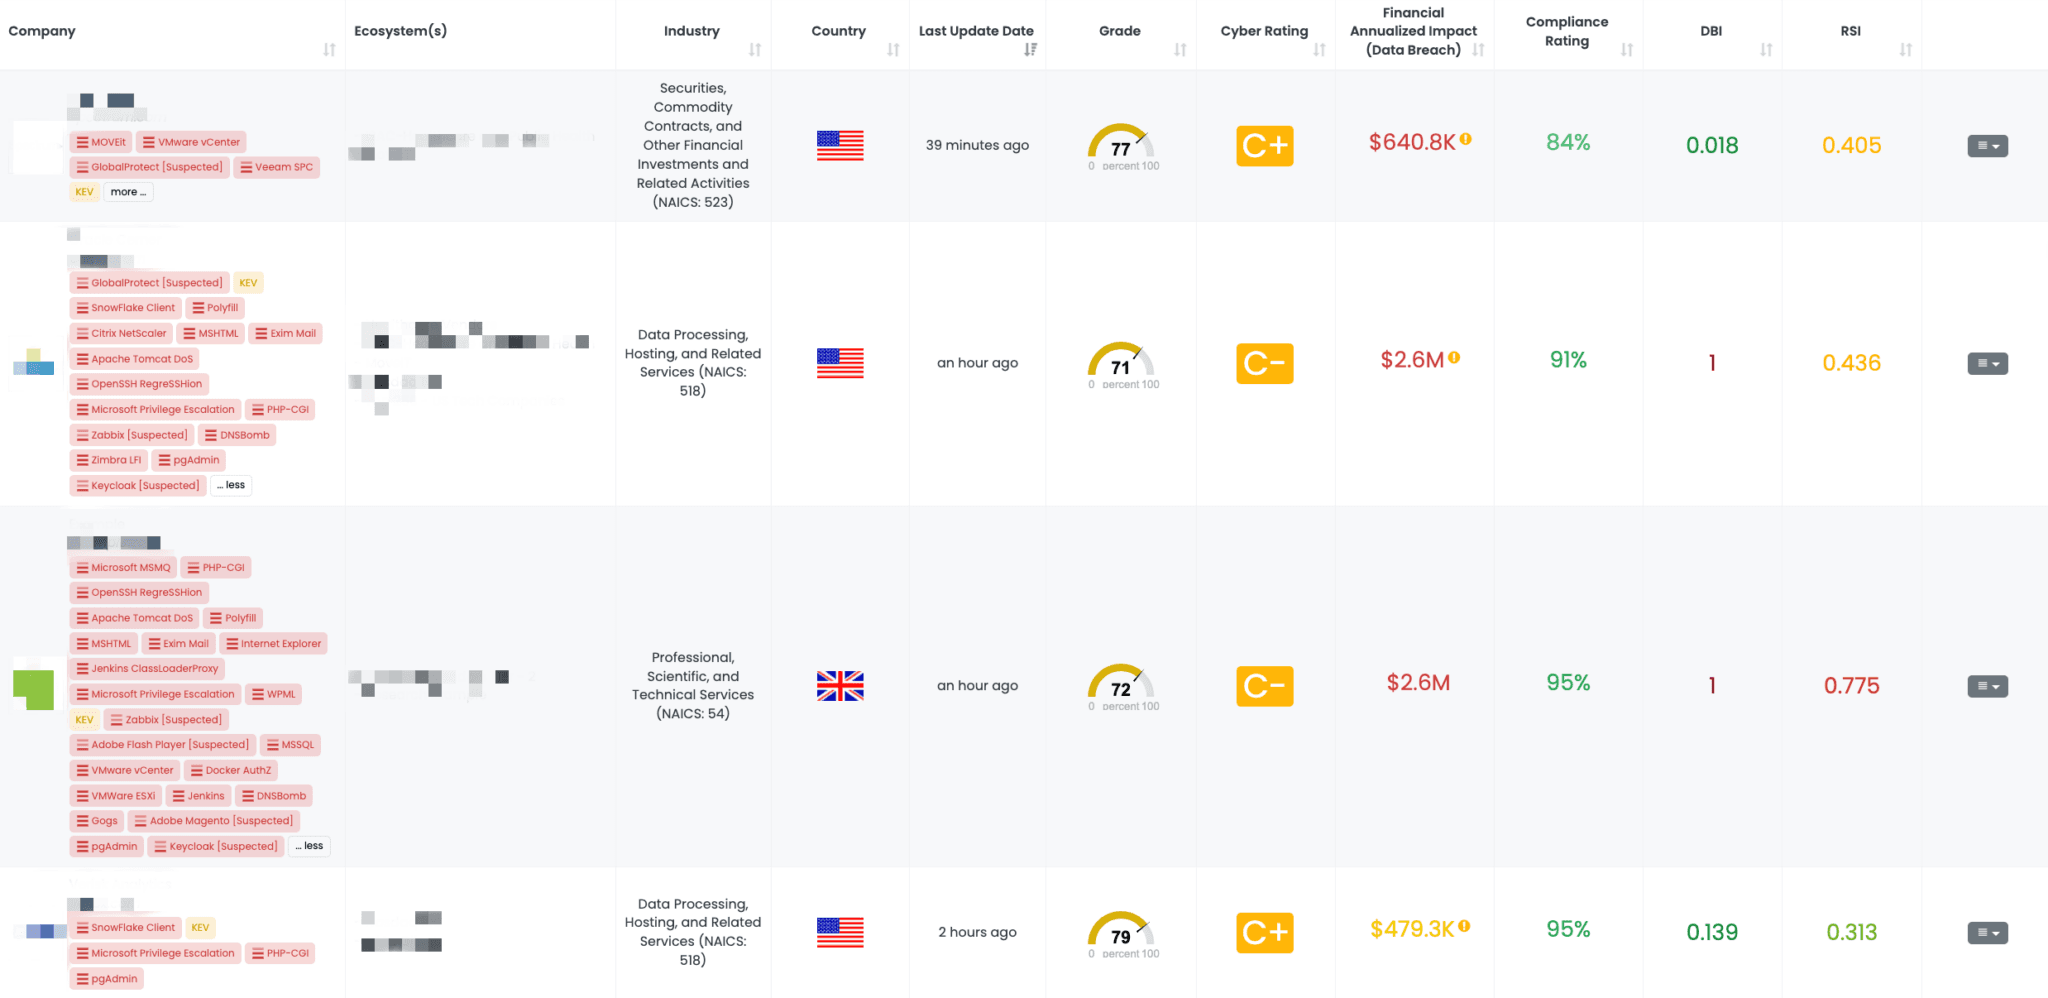Select the Docker AuthZ tag

coord(231,771)
